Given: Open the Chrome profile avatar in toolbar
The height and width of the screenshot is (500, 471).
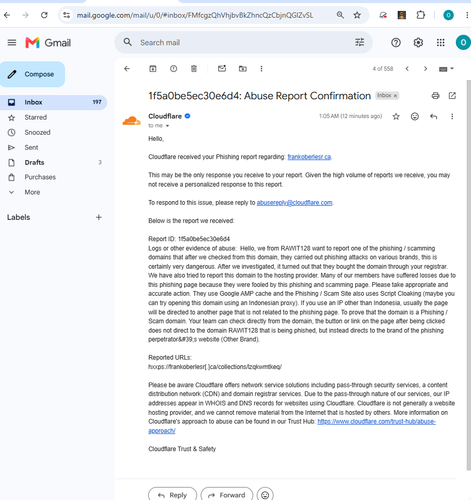Looking at the screenshot, I should click(448, 15).
